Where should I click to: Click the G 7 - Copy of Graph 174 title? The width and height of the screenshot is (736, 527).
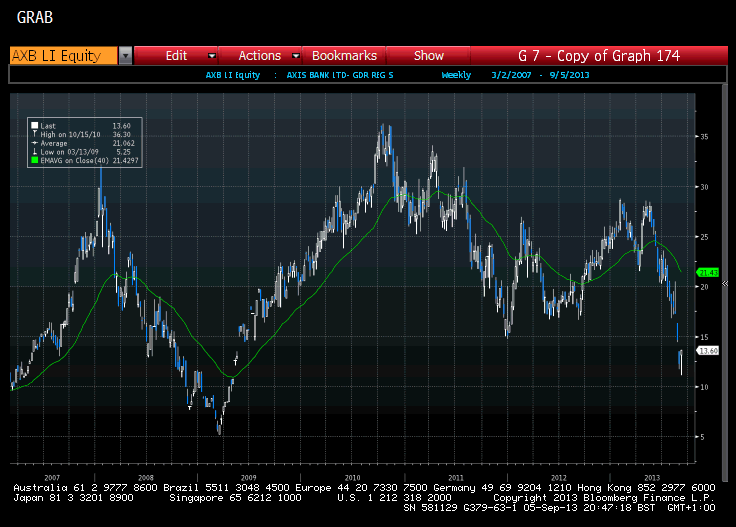[599, 56]
